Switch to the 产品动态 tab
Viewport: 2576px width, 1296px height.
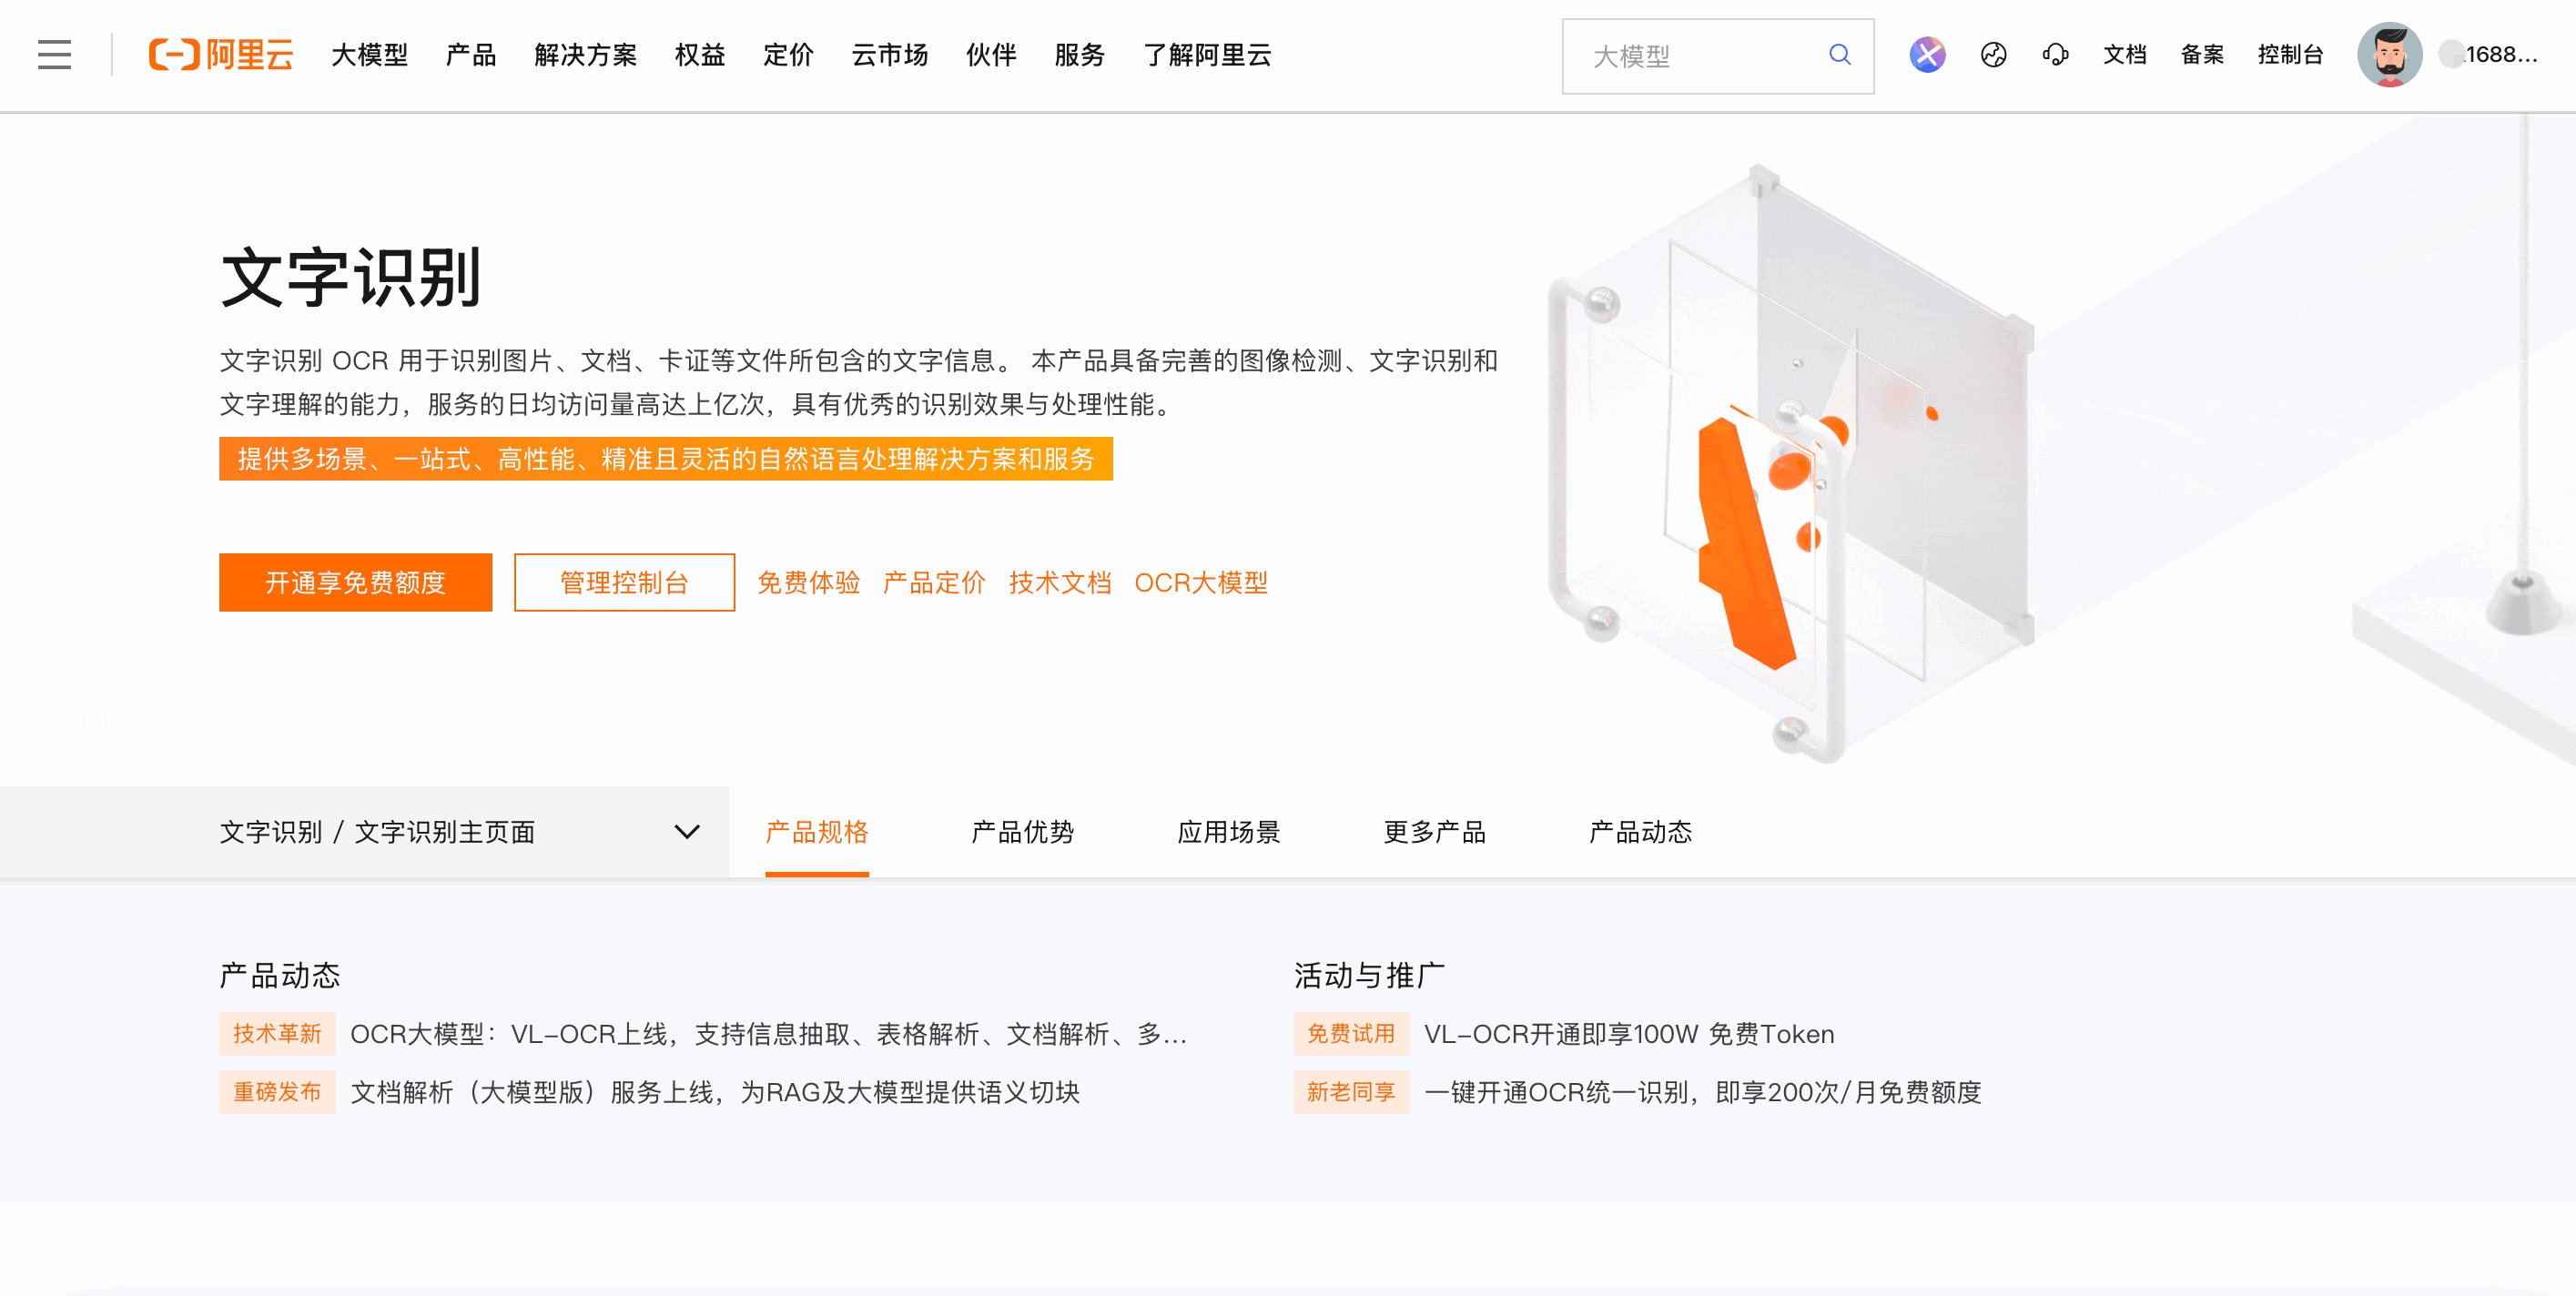[x=1641, y=832]
